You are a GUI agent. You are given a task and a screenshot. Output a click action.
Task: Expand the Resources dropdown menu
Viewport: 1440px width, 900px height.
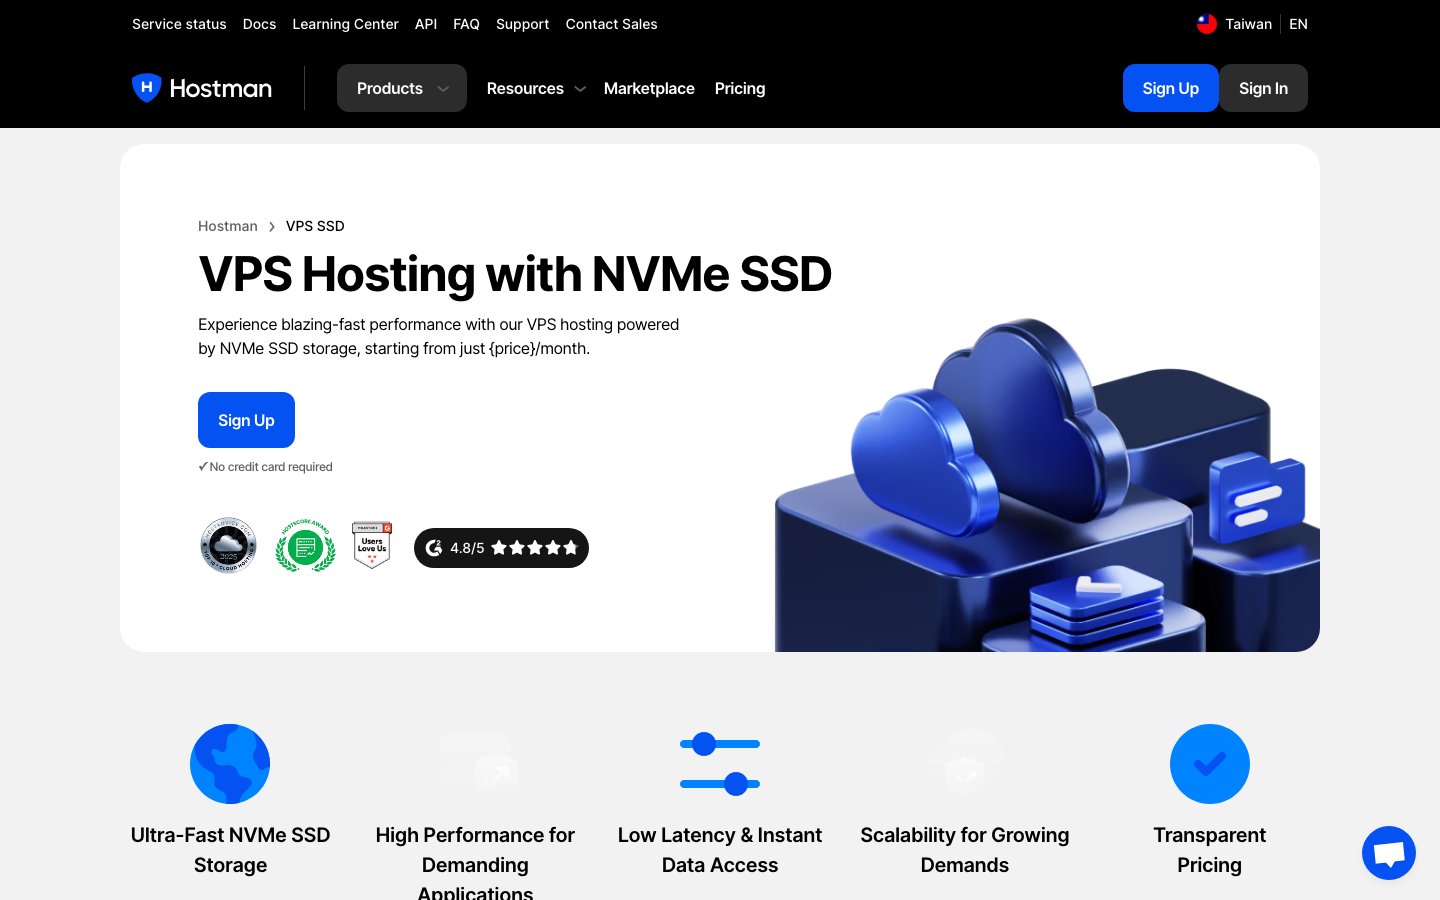pyautogui.click(x=535, y=88)
